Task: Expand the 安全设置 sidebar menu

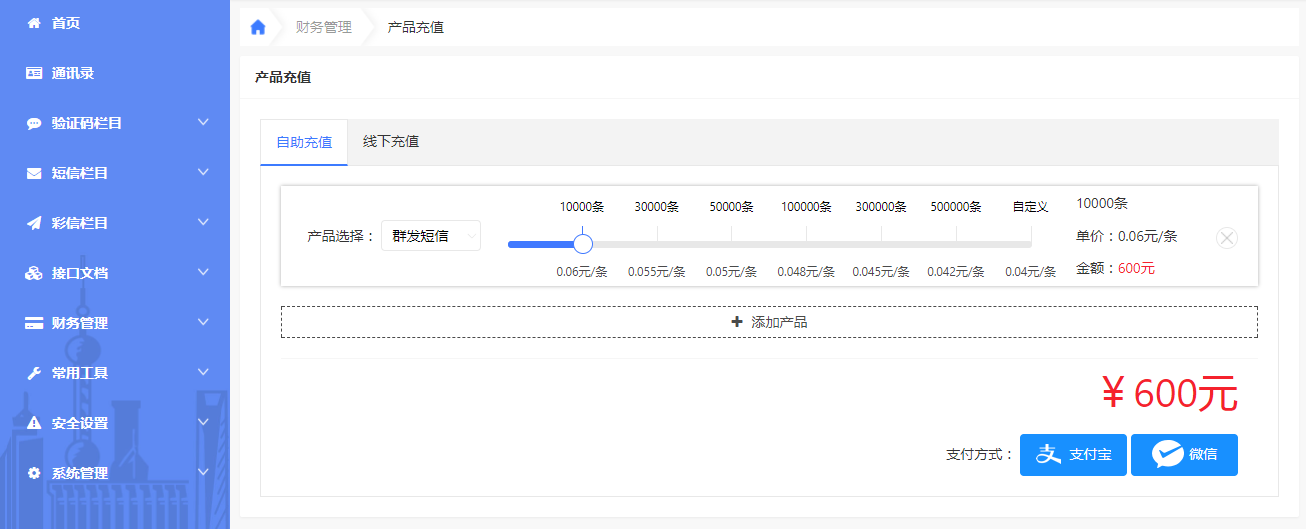Action: (115, 423)
